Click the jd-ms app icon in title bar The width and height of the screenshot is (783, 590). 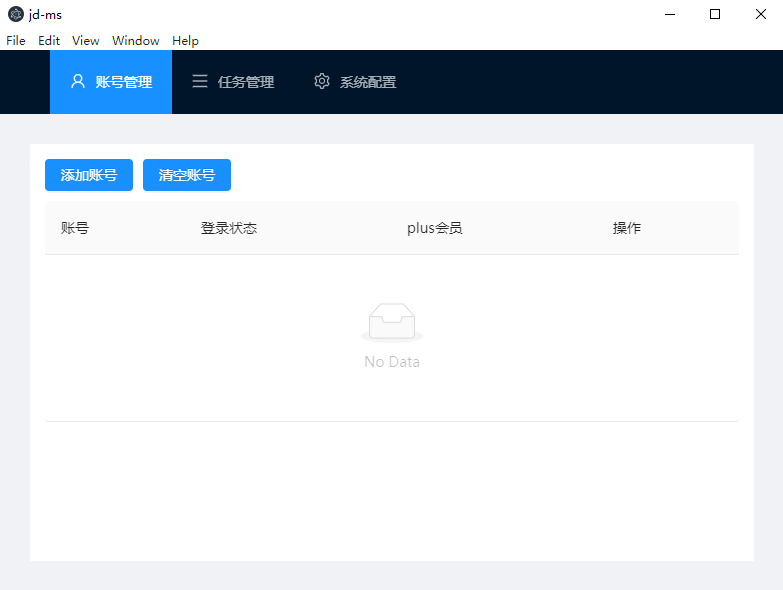[15, 14]
